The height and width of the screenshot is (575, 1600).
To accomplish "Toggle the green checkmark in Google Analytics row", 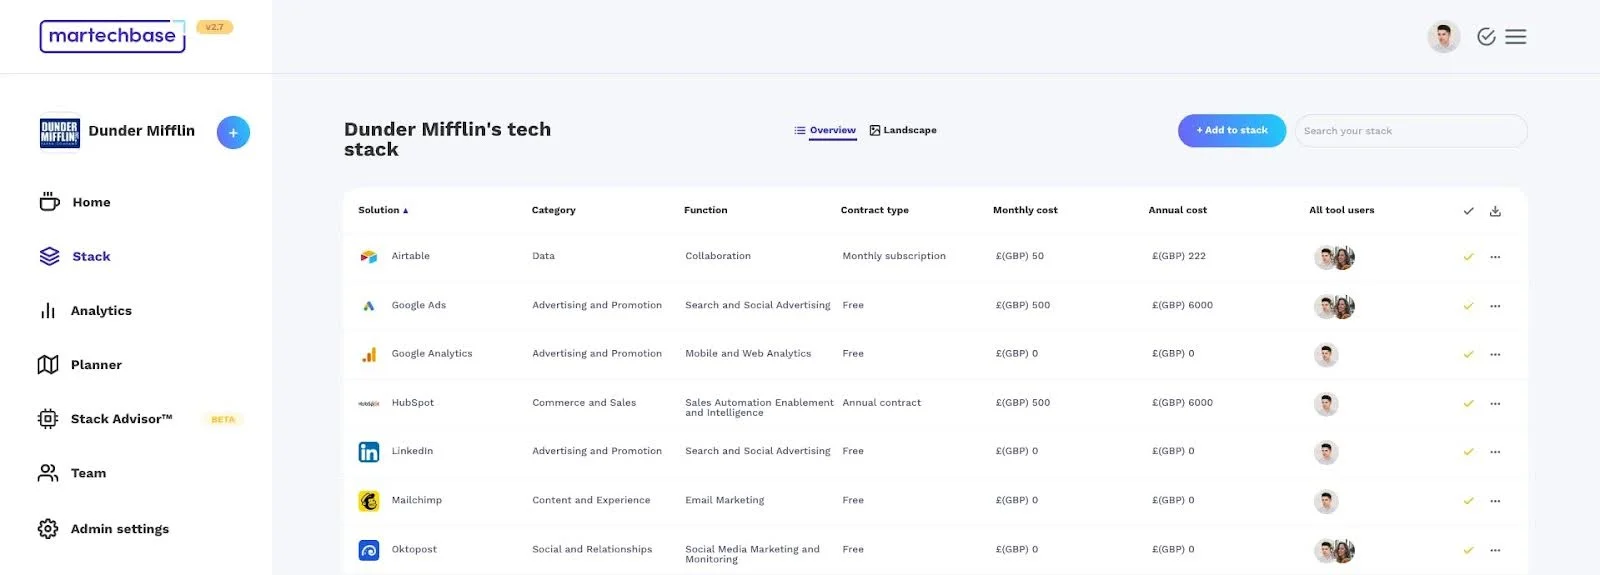I will (1468, 354).
